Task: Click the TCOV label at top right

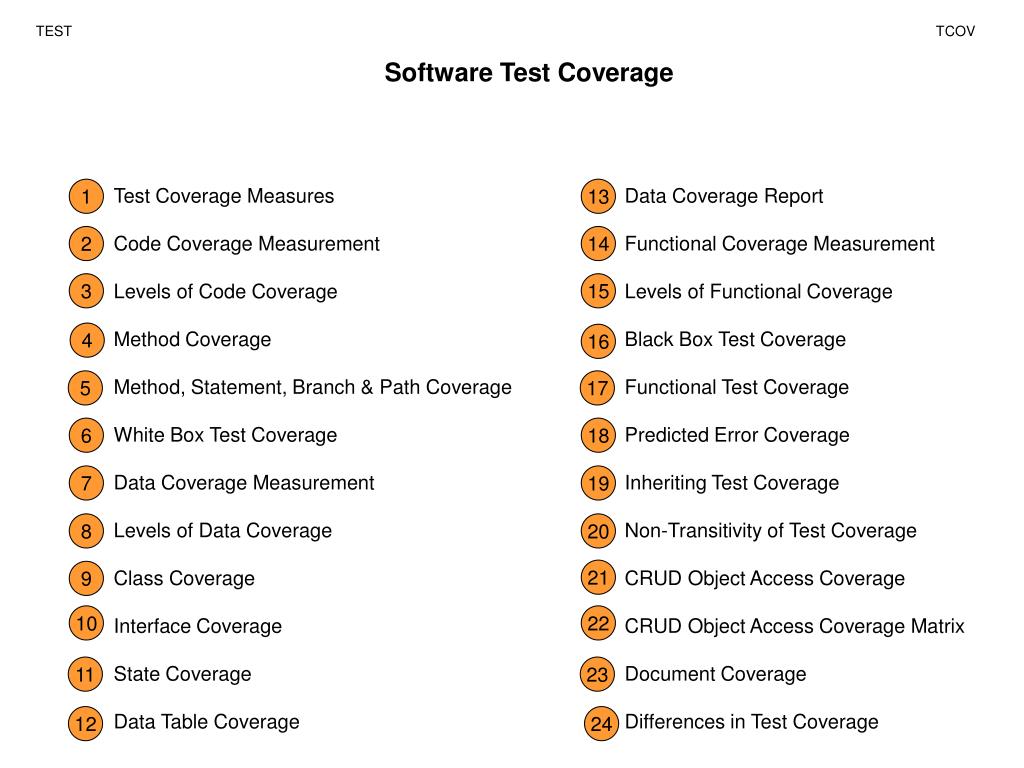Action: [x=955, y=31]
